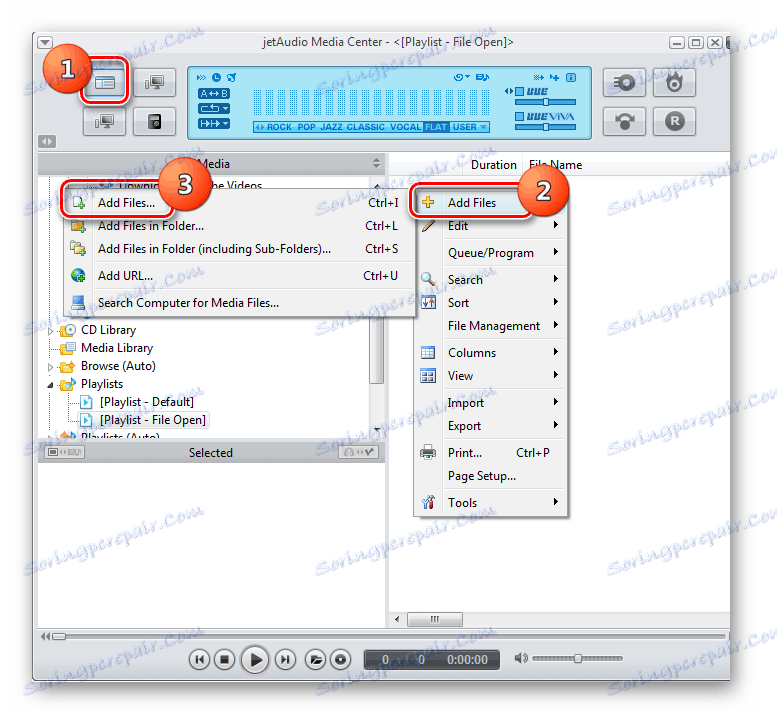This screenshot has width=777, height=714.
Task: Click the volume slider handle
Action: pyautogui.click(x=577, y=659)
